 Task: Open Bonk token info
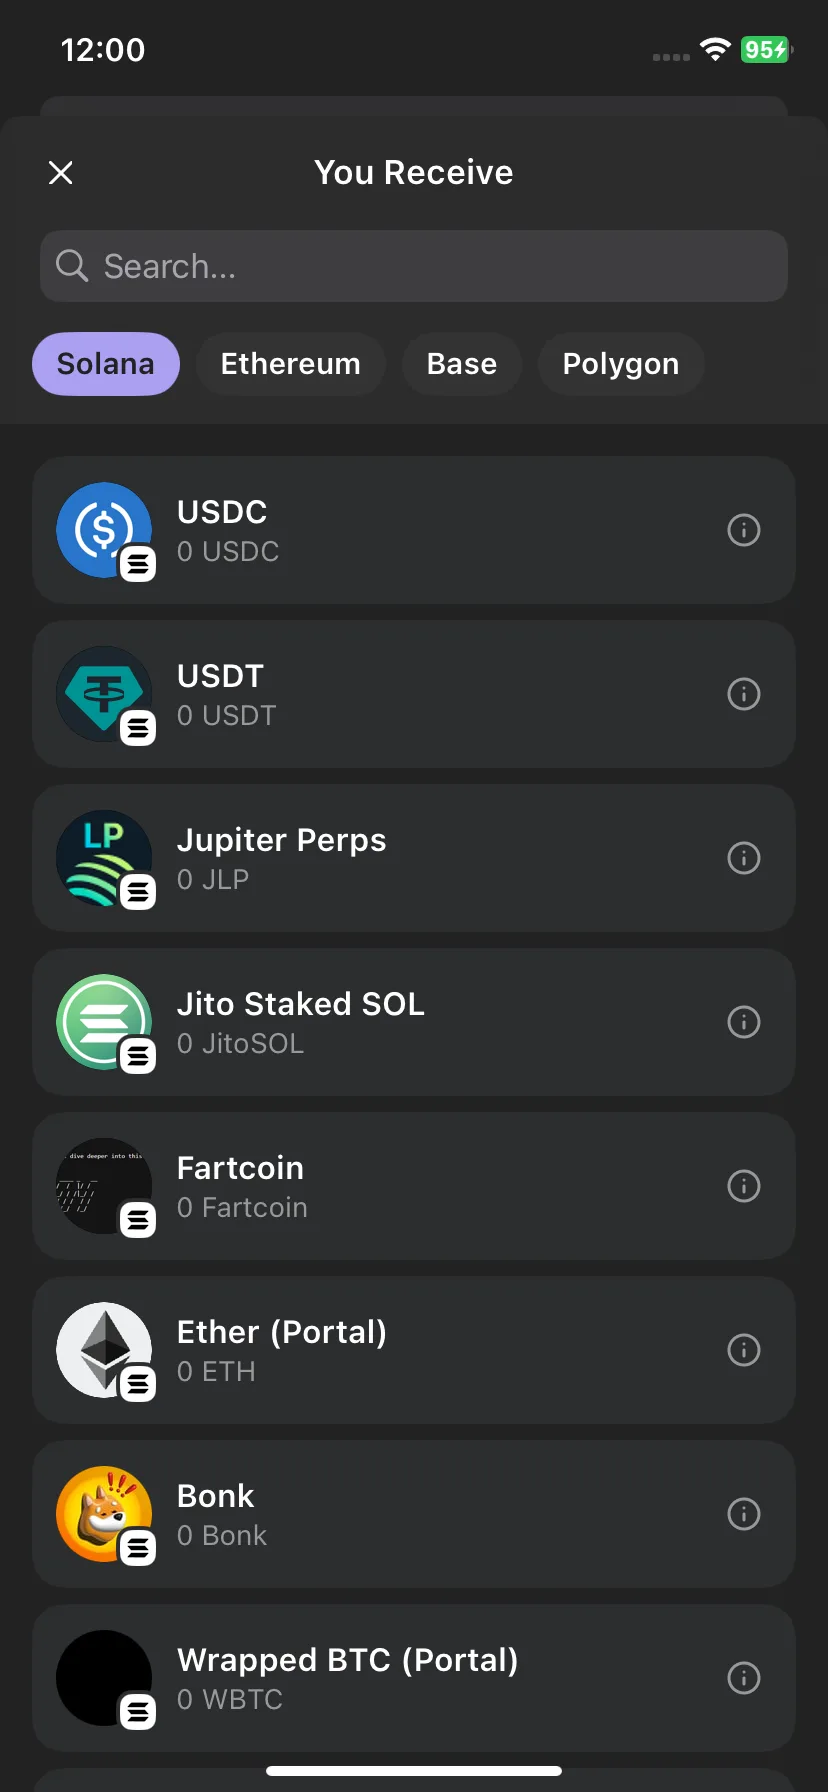coord(743,1514)
